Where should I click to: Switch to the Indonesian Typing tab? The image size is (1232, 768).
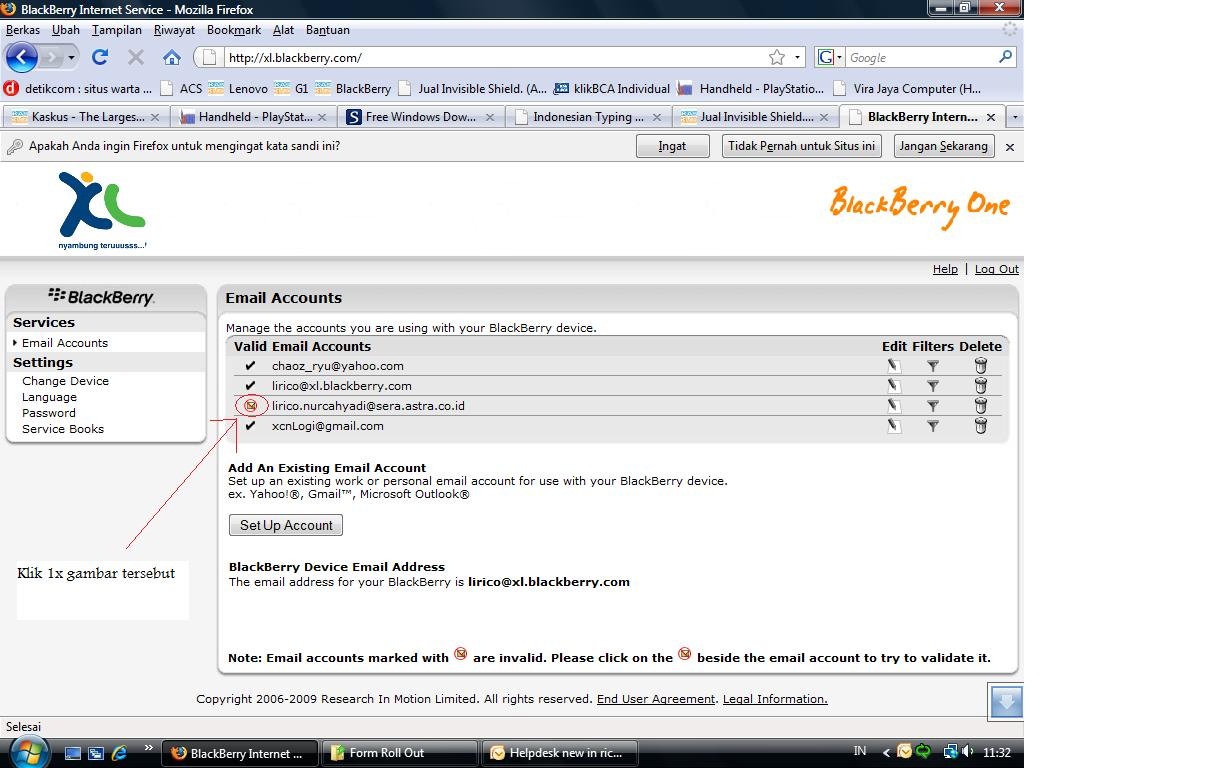tap(589, 117)
